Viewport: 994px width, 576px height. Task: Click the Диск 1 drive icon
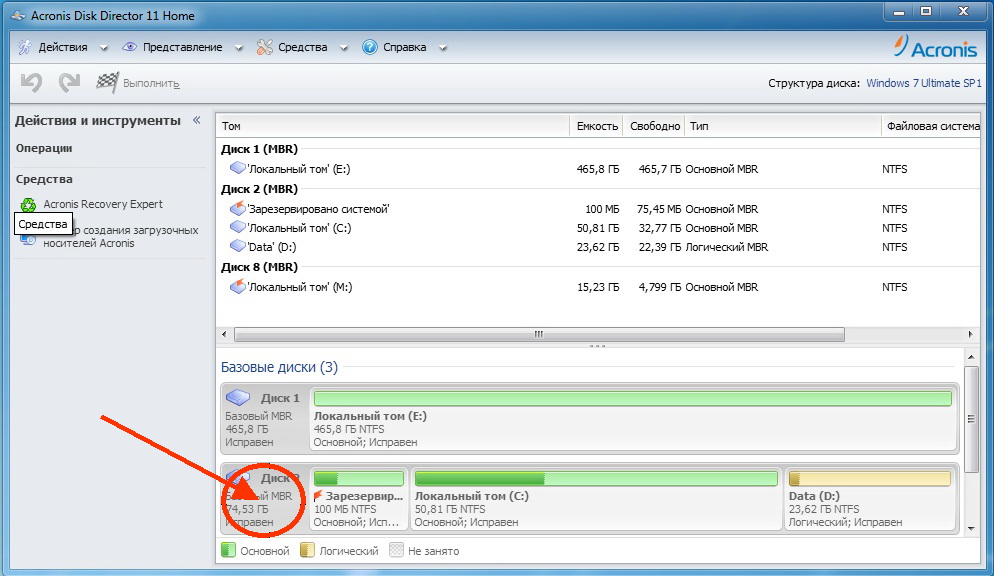(x=238, y=398)
